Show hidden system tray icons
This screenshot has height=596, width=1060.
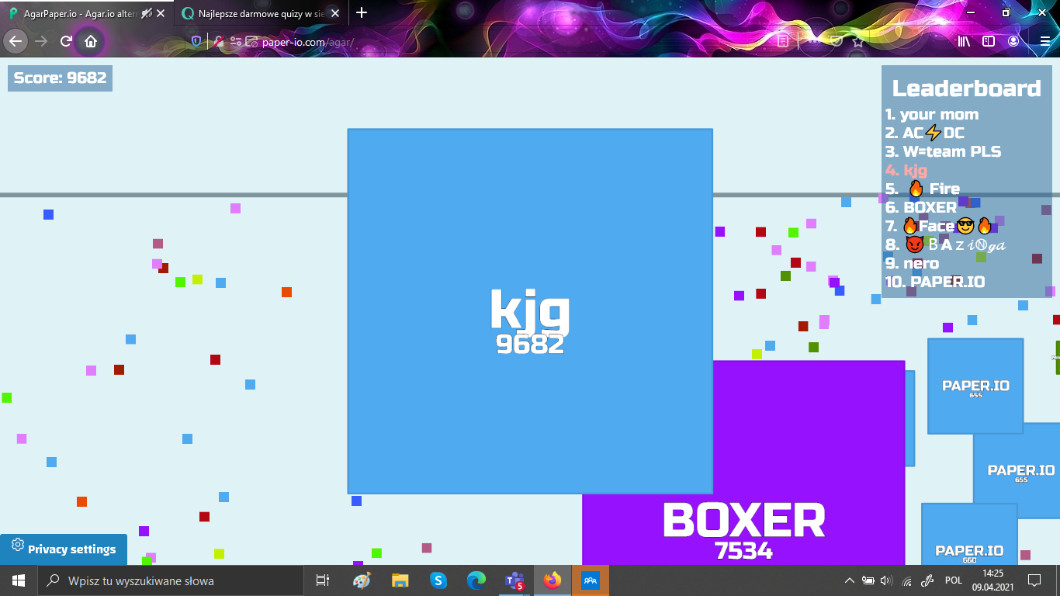(850, 580)
